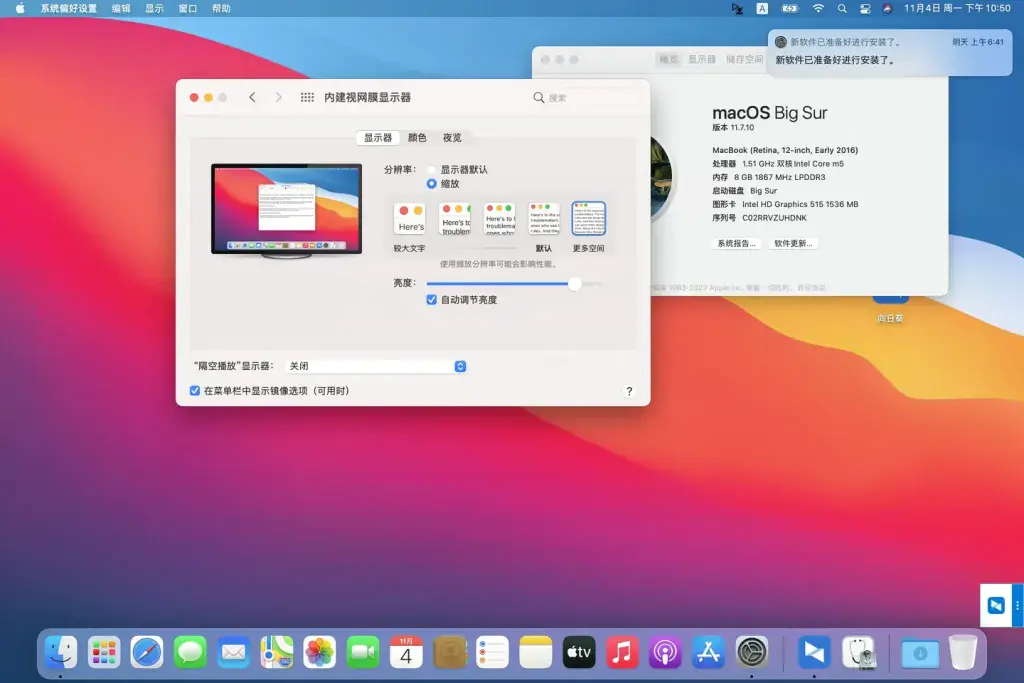Click the 搜索 search field
1024x683 pixels.
pyautogui.click(x=585, y=97)
